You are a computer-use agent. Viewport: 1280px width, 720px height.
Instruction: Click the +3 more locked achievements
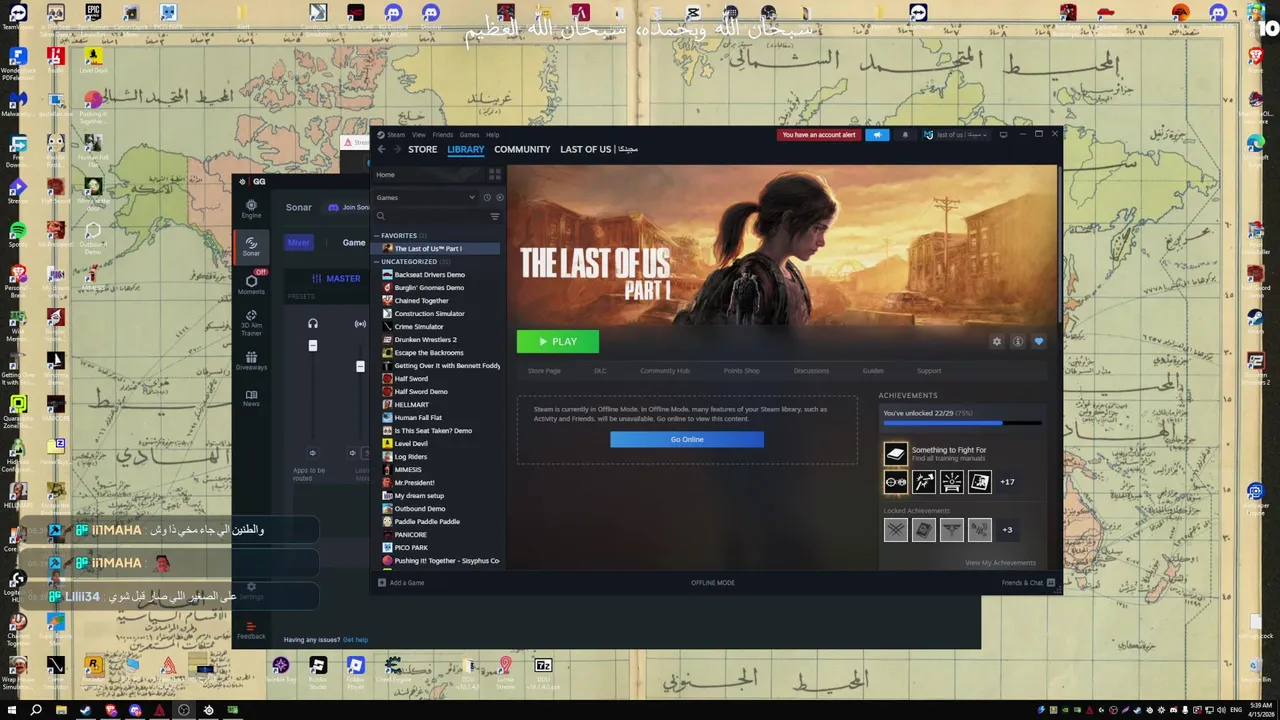point(1007,530)
